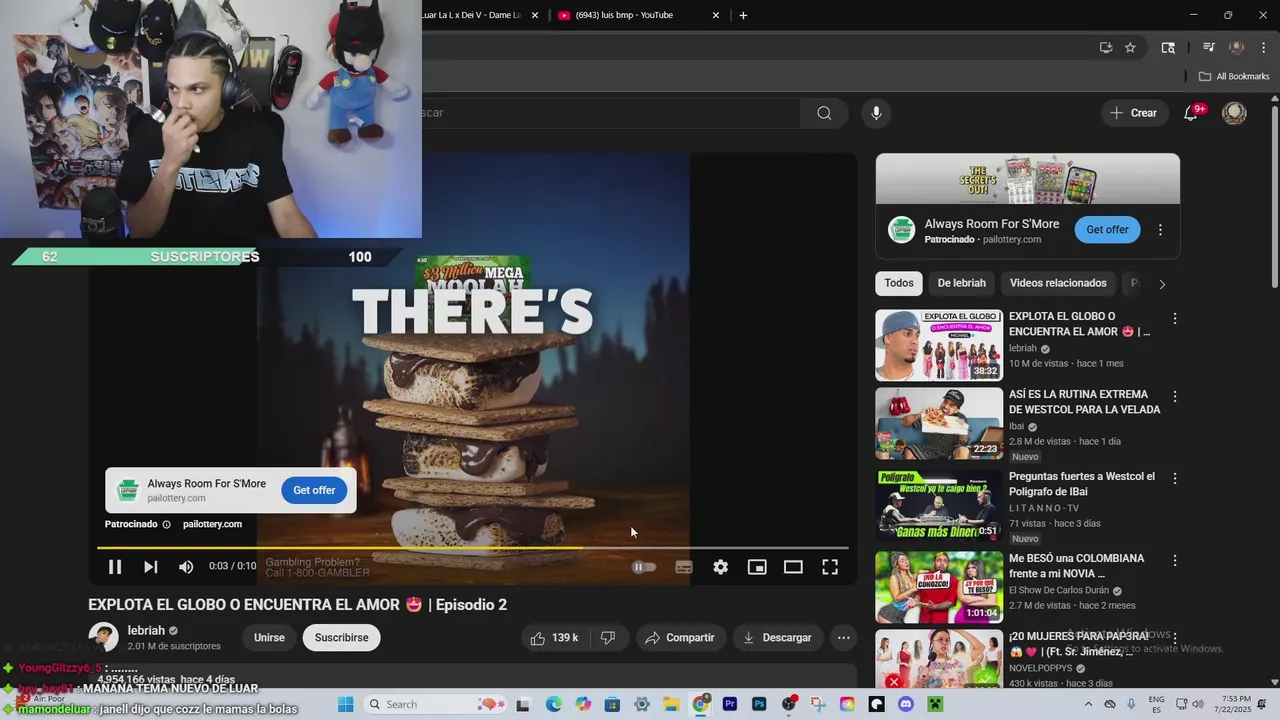Click Get offer in the sidebar ad
1280x720 pixels.
[1107, 229]
